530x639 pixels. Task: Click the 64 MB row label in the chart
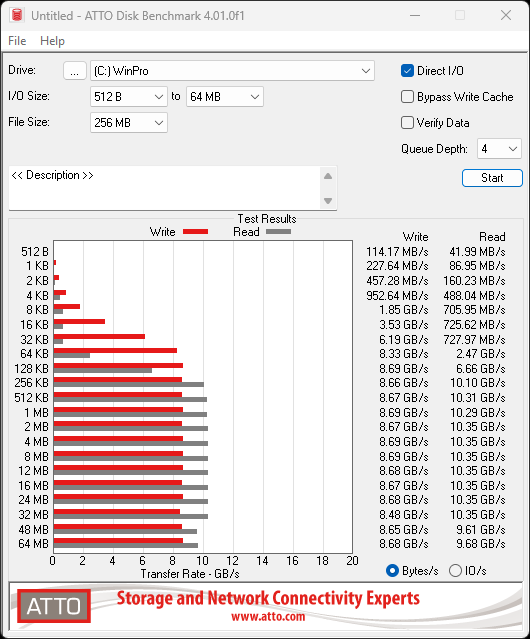click(x=33, y=544)
